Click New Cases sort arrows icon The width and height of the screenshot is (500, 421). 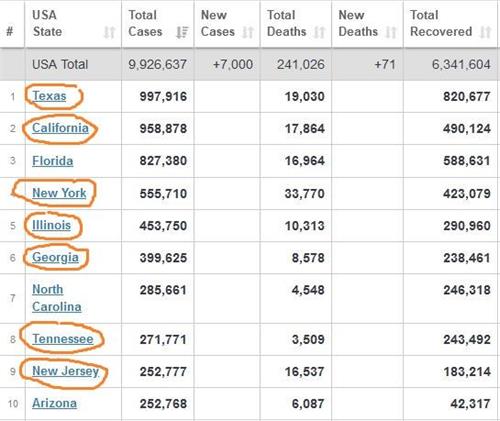tap(248, 32)
